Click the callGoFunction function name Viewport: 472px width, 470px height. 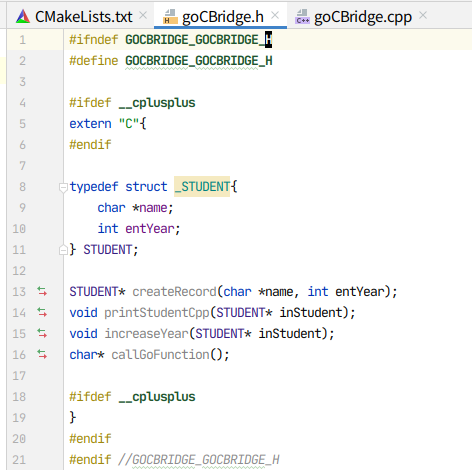pyautogui.click(x=160, y=355)
